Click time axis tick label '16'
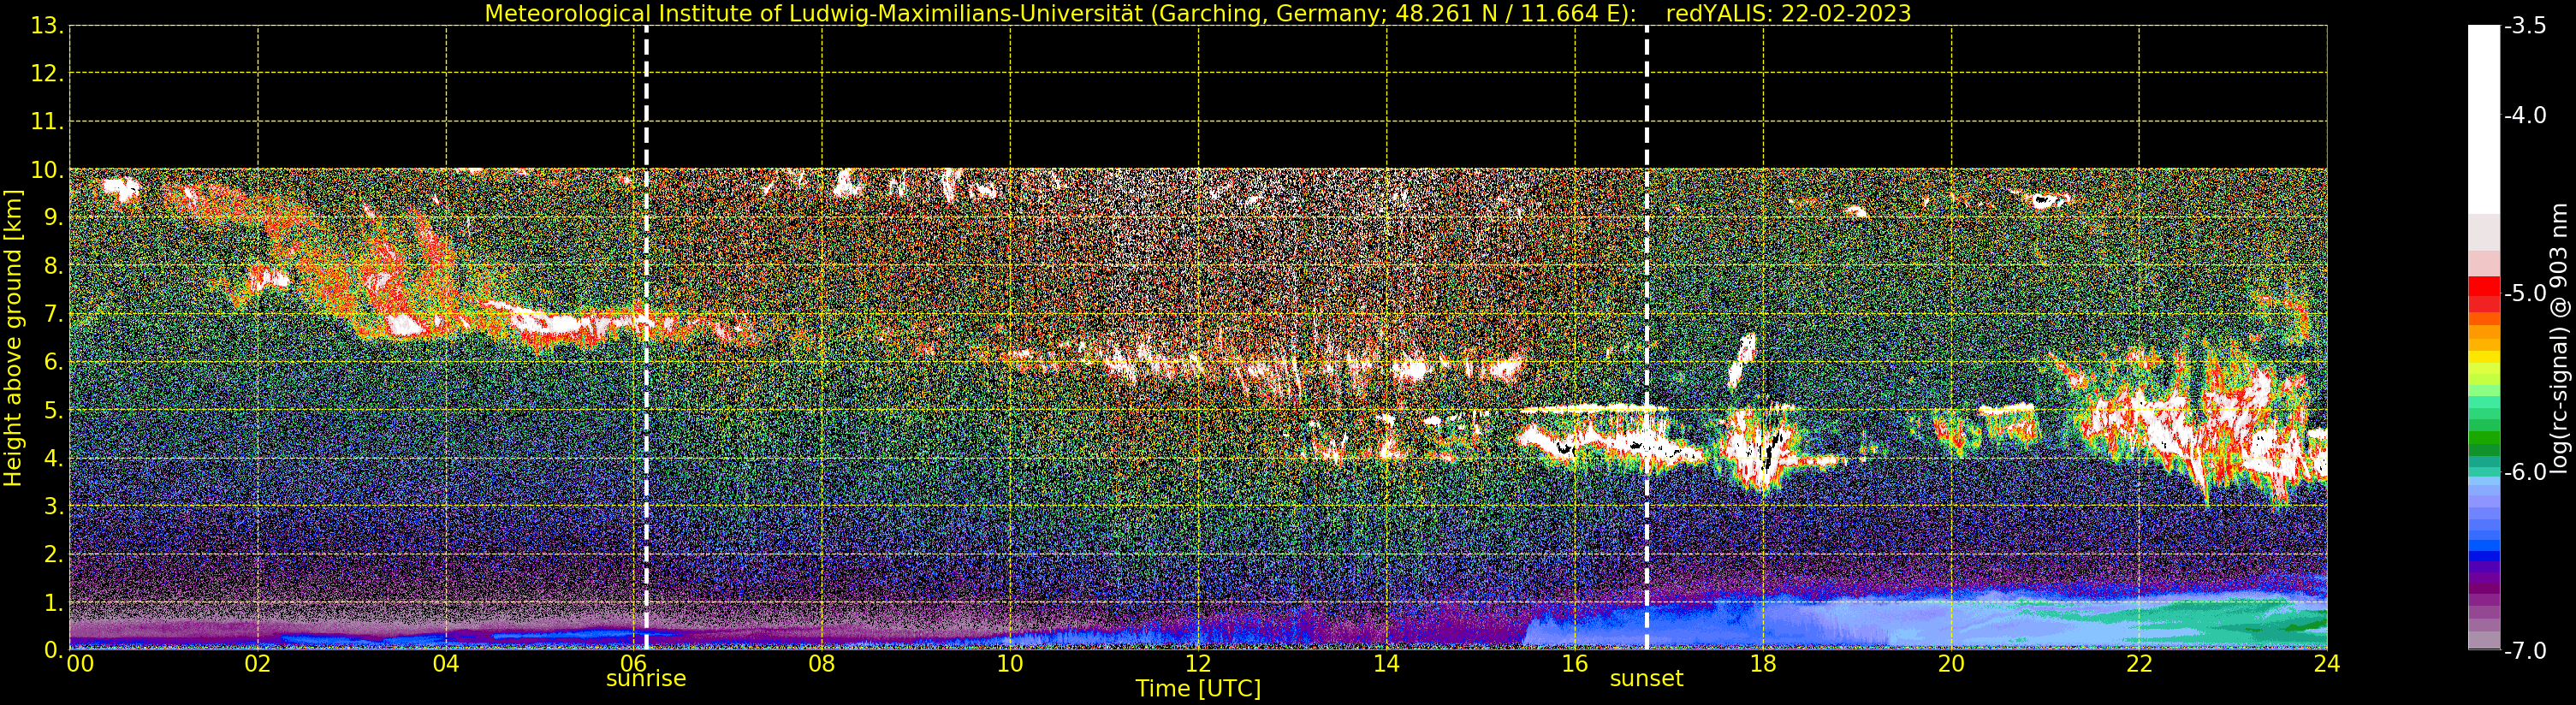 [1575, 664]
